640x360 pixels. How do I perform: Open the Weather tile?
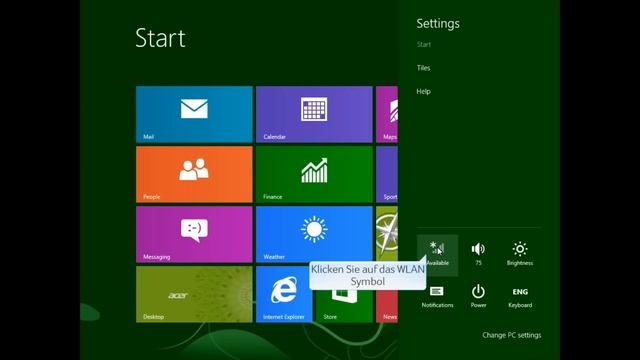click(x=314, y=234)
